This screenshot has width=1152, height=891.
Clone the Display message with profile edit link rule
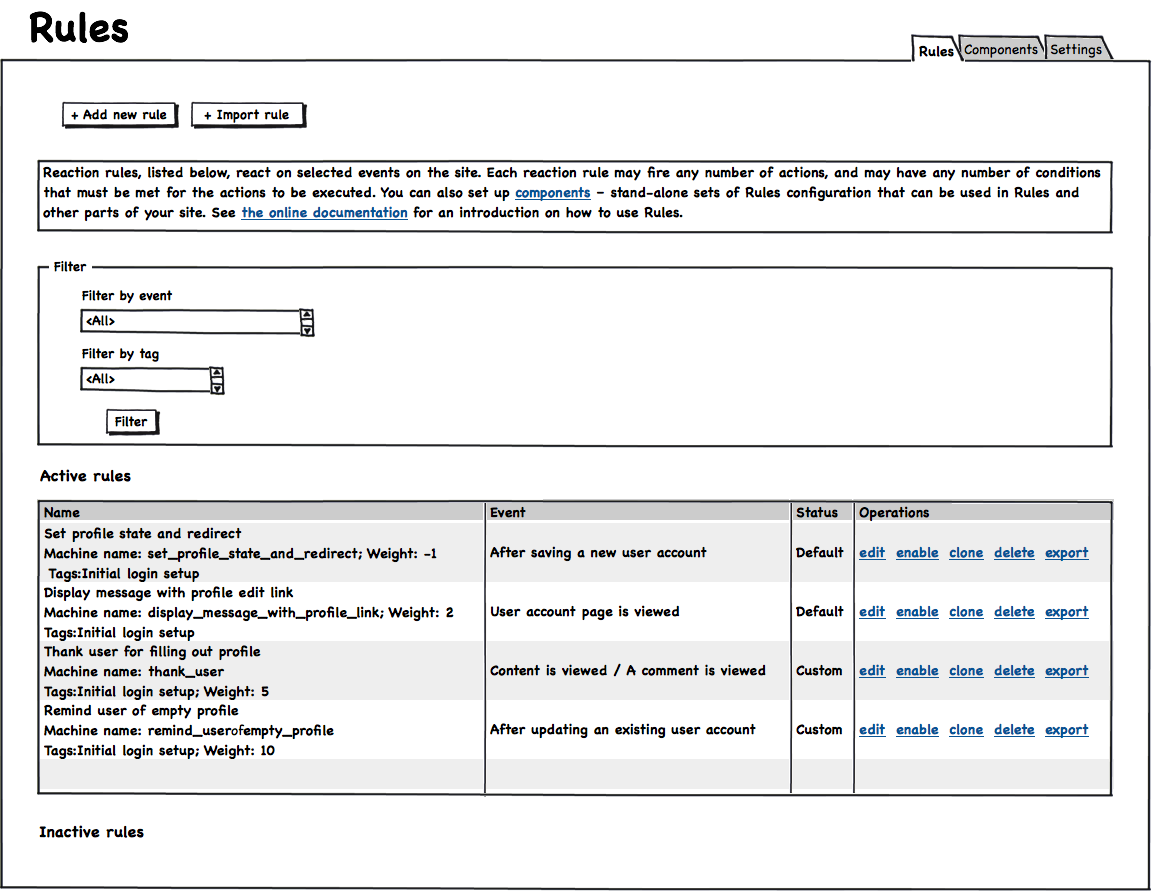[966, 612]
